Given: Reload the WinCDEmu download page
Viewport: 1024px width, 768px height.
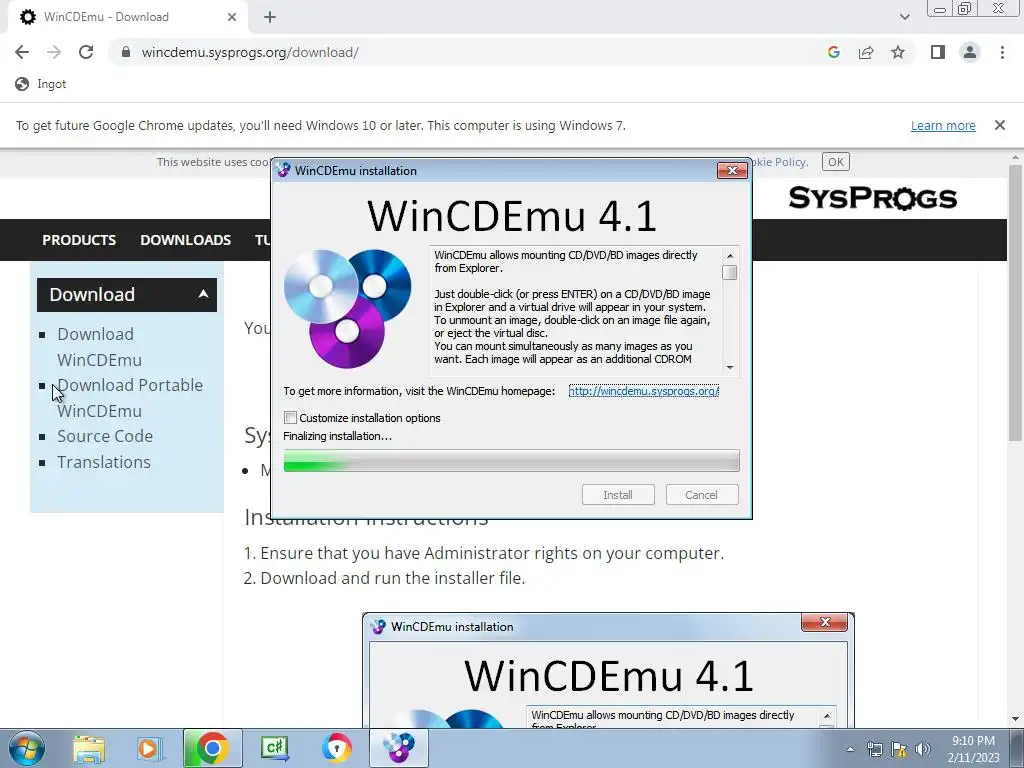Looking at the screenshot, I should (86, 52).
